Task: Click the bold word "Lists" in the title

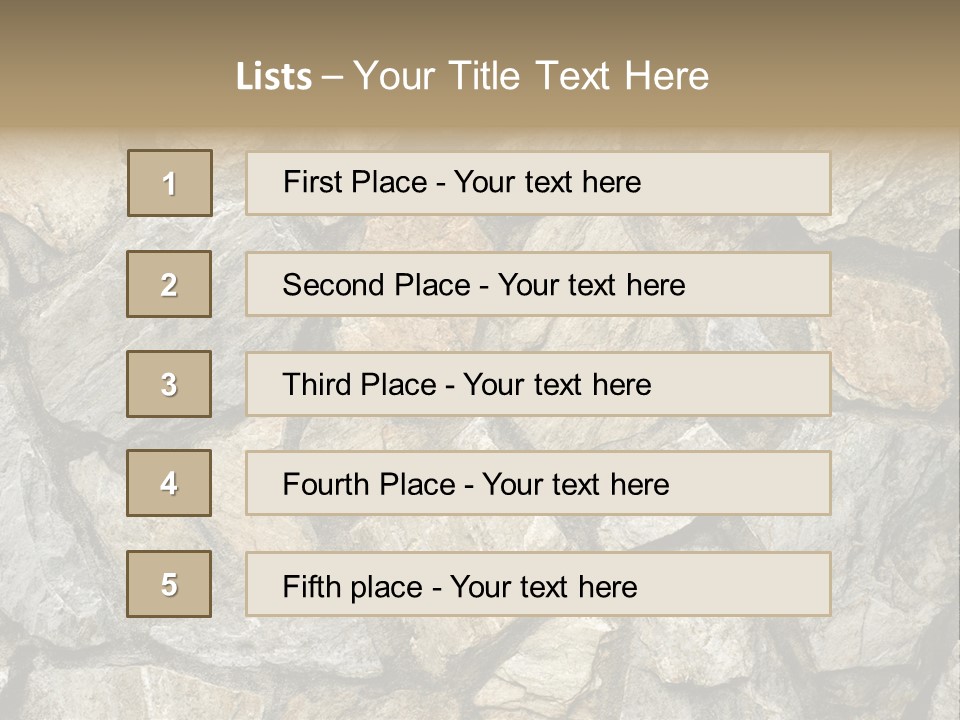Action: click(x=273, y=77)
